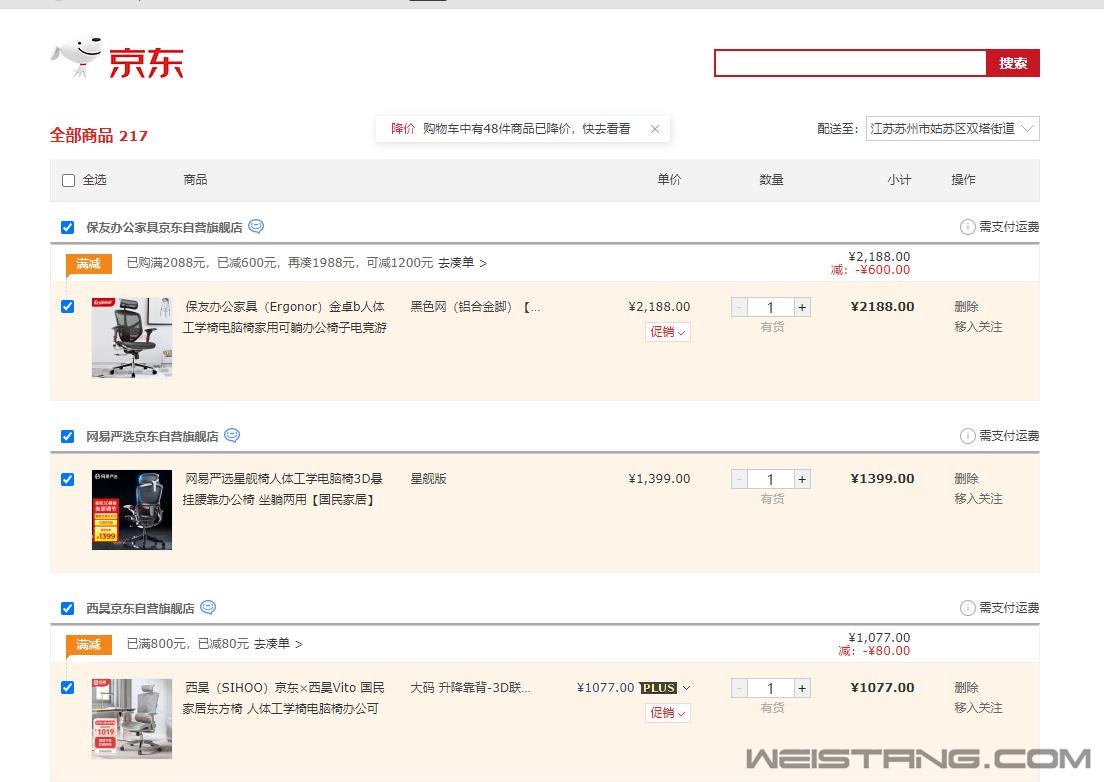The width and height of the screenshot is (1104, 782).
Task: Open 去凑单 link in the 保友 满减 promotion
Action: pos(462,263)
